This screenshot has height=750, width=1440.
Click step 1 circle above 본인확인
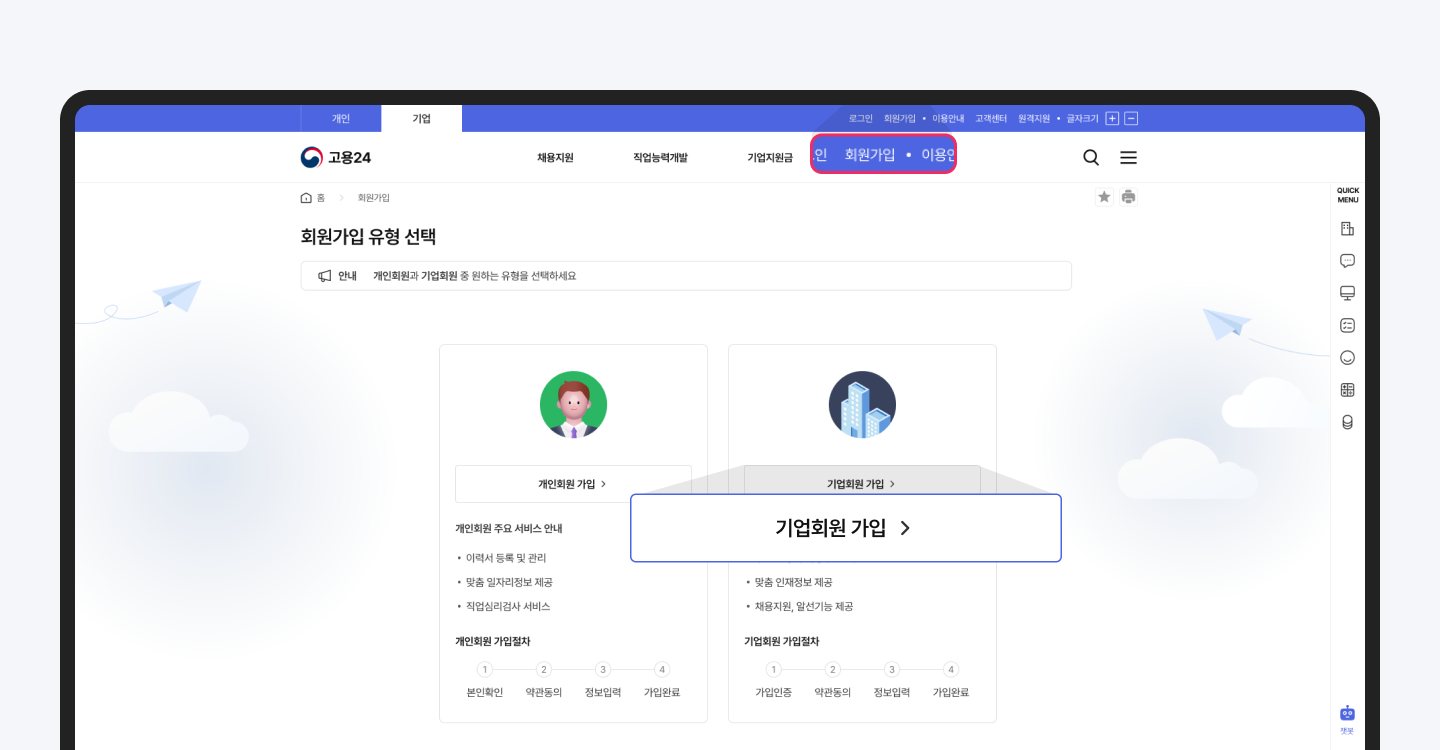tap(485, 670)
